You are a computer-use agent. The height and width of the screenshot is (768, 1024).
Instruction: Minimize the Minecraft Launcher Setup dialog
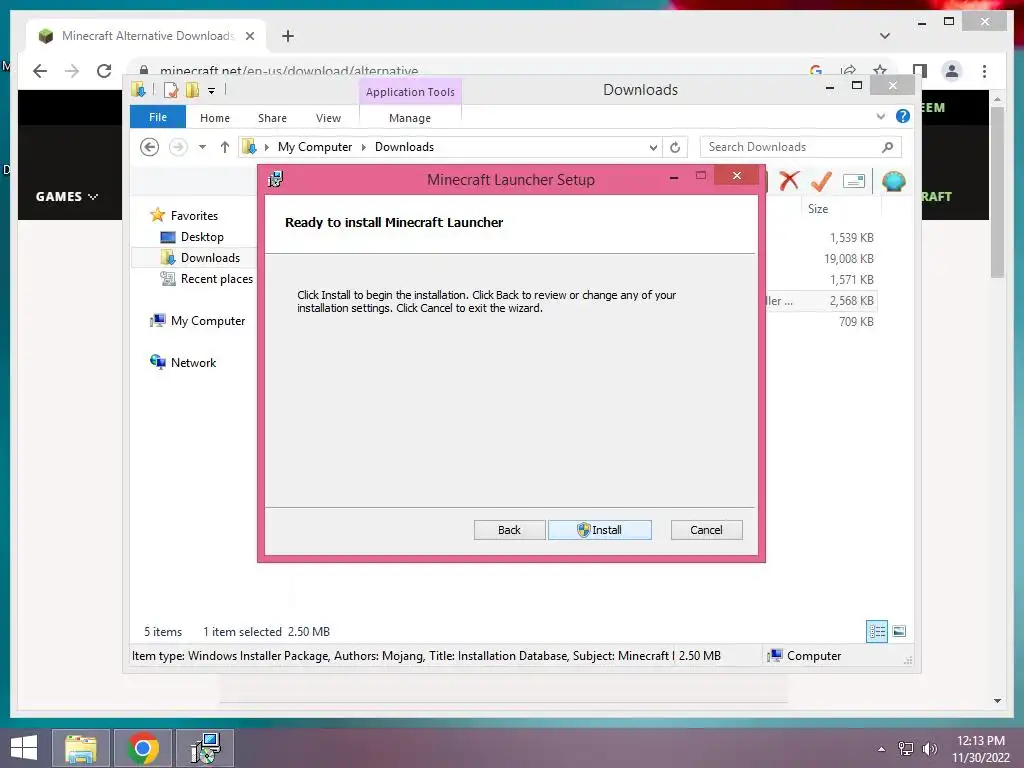673,177
